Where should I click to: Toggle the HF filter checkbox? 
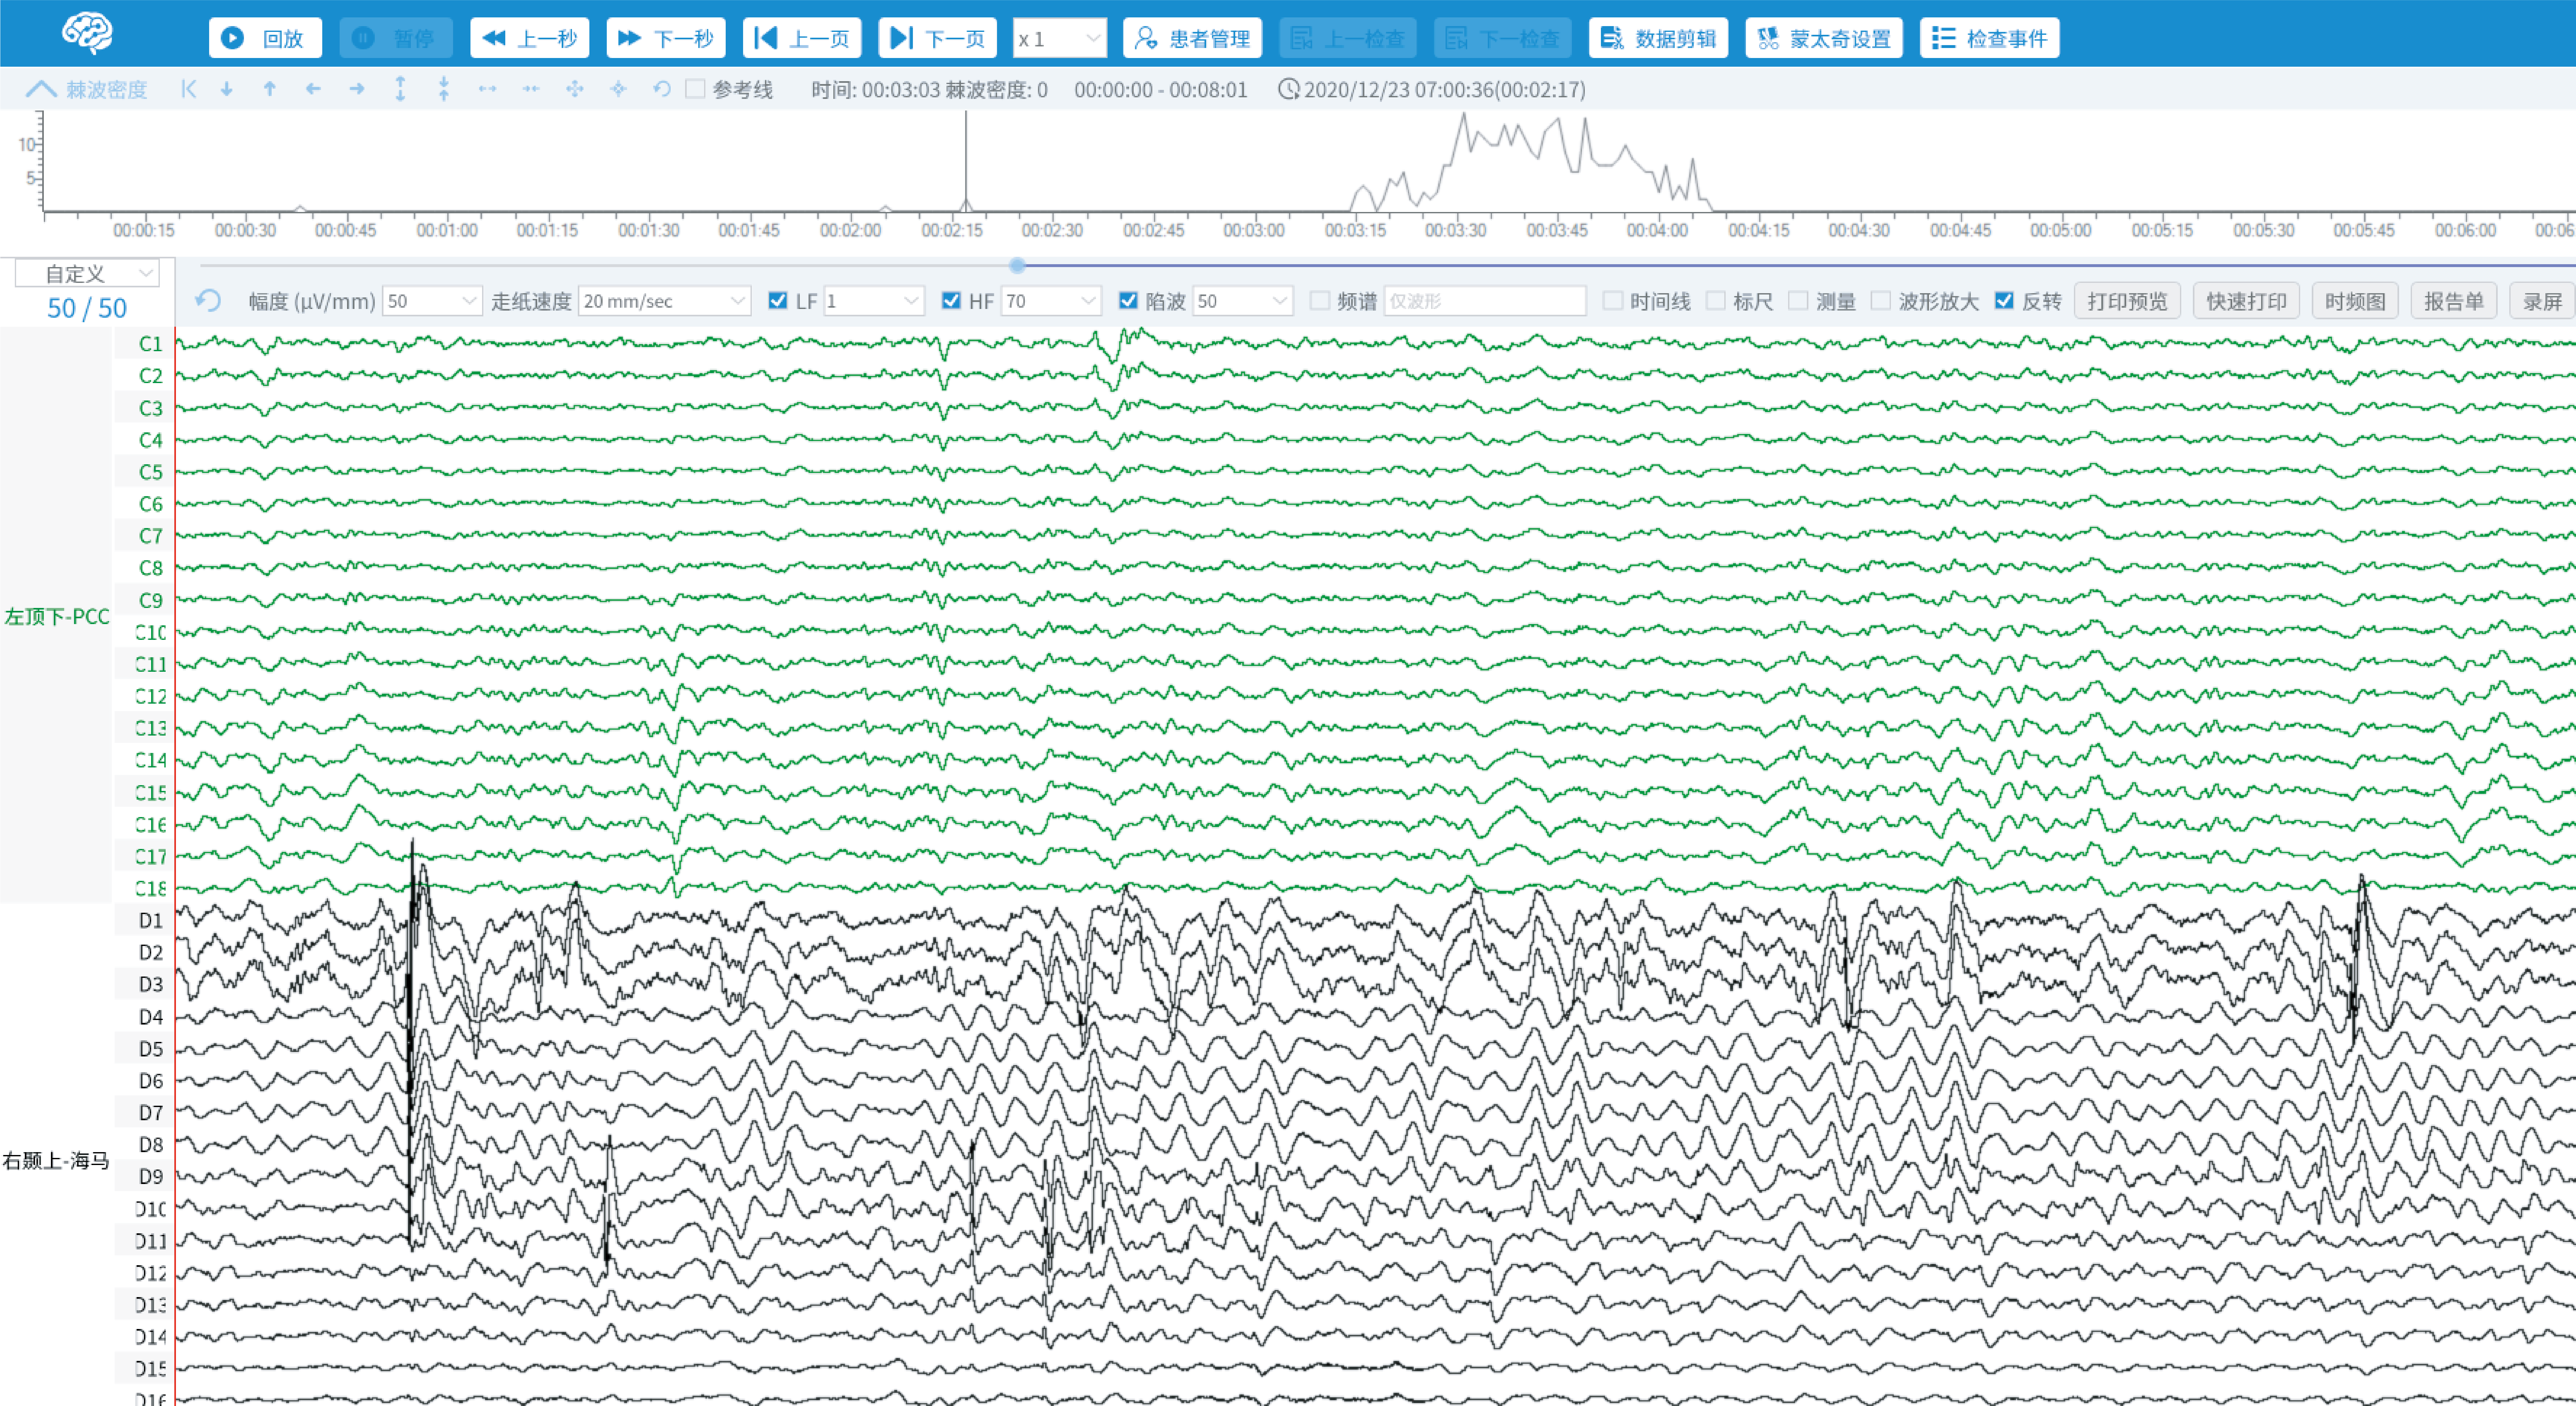point(951,301)
